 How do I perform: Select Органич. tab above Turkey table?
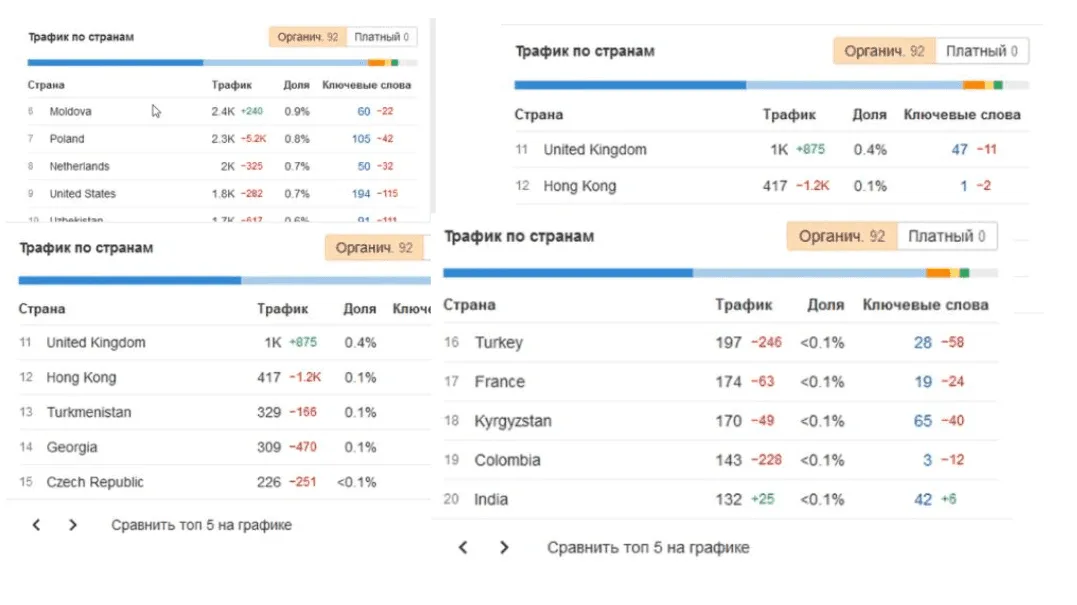(841, 237)
